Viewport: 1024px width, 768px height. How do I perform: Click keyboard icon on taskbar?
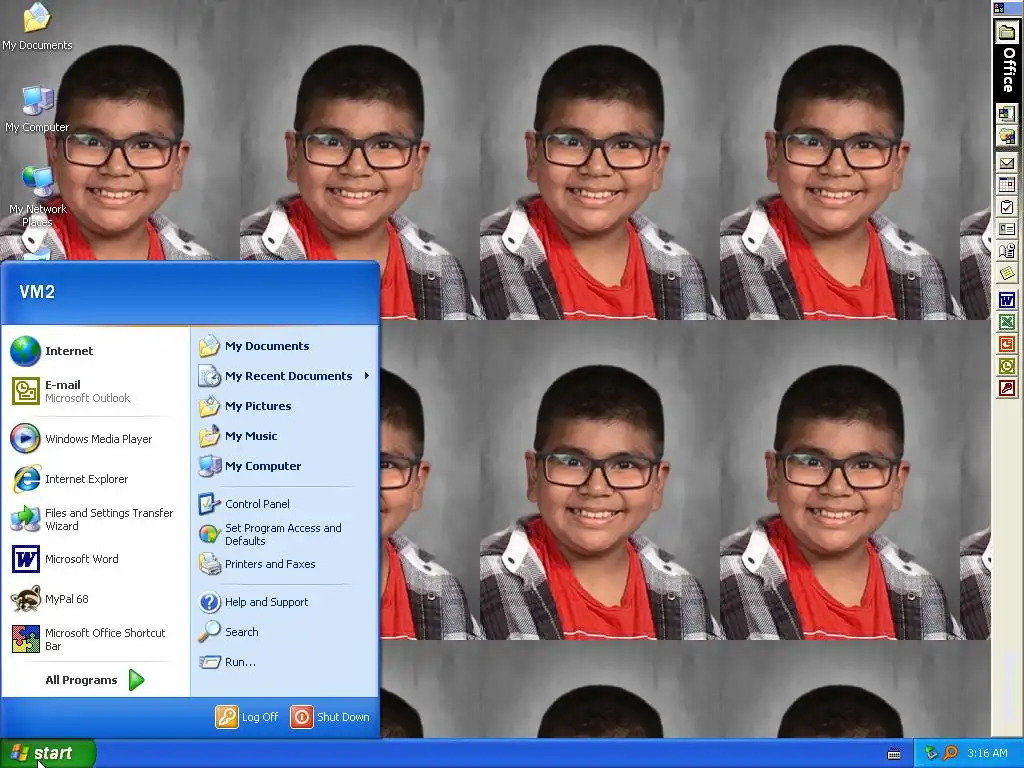[x=894, y=754]
